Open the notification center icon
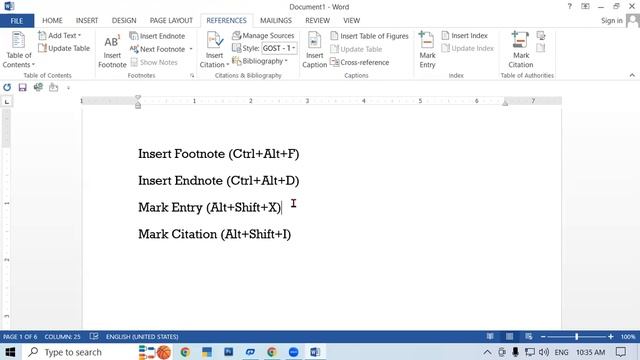The width and height of the screenshot is (640, 360). point(621,352)
